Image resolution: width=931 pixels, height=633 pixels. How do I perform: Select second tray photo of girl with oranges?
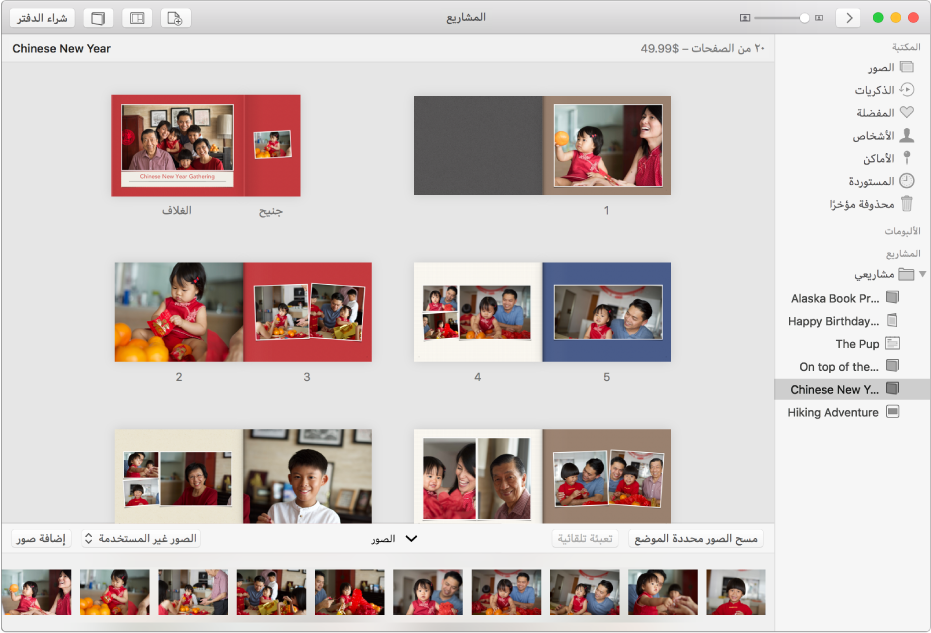(x=115, y=592)
